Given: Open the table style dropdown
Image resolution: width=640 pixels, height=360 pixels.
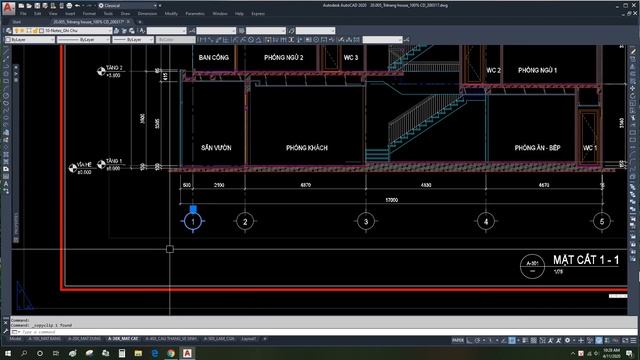Looking at the screenshot, I should 266,31.
